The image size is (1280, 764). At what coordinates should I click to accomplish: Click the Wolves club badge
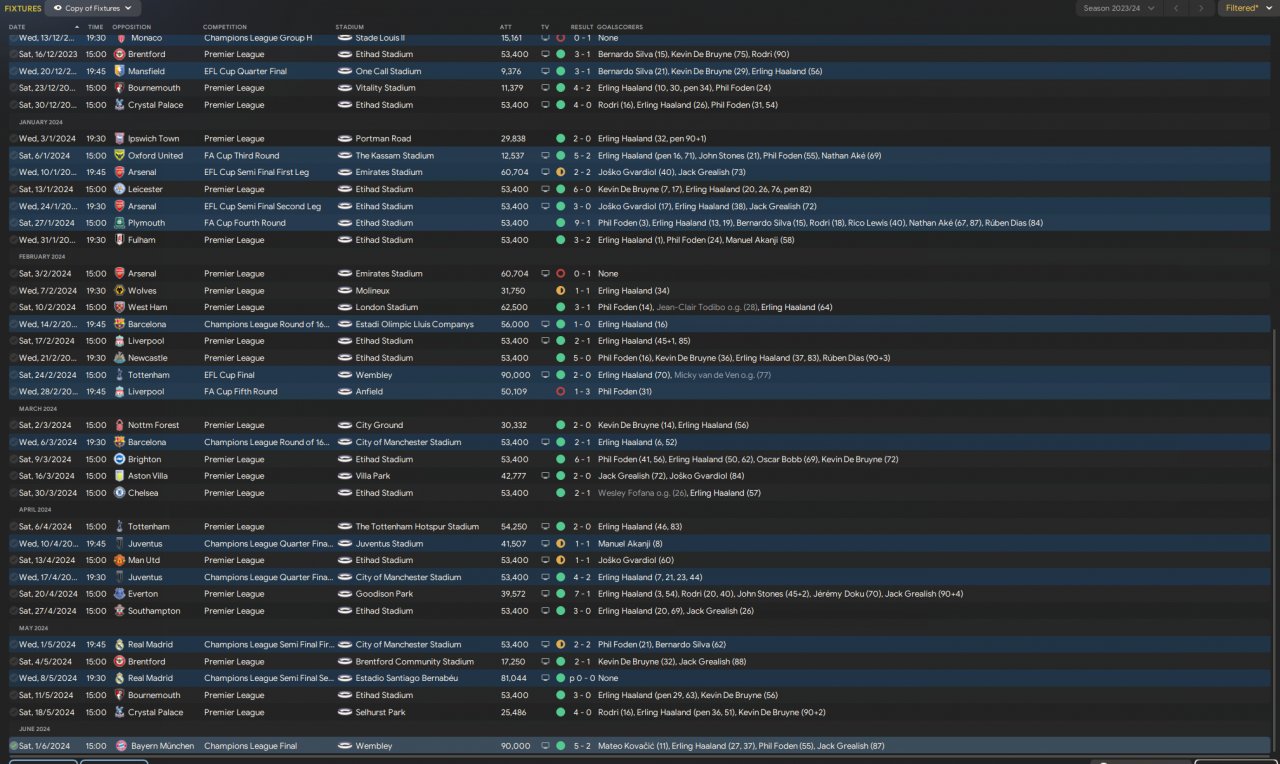point(120,291)
